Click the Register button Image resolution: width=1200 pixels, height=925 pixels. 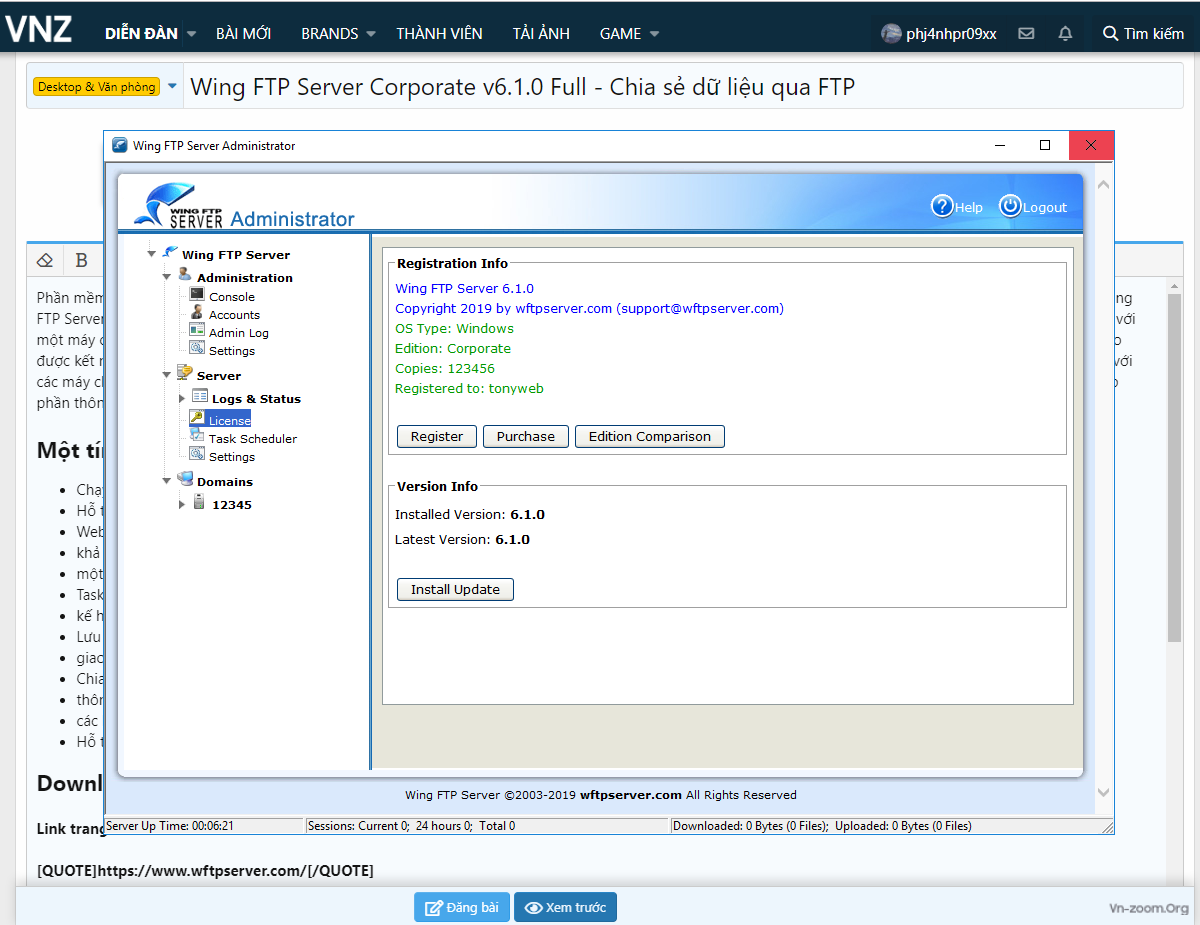pyautogui.click(x=437, y=436)
